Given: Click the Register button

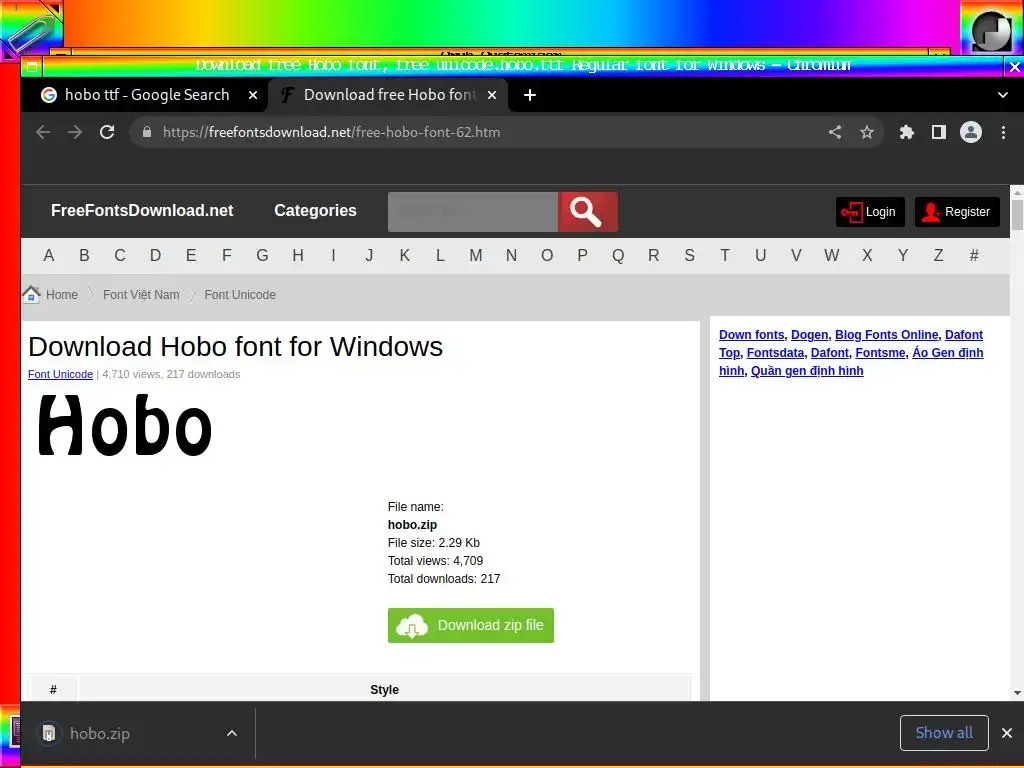Looking at the screenshot, I should 957,212.
